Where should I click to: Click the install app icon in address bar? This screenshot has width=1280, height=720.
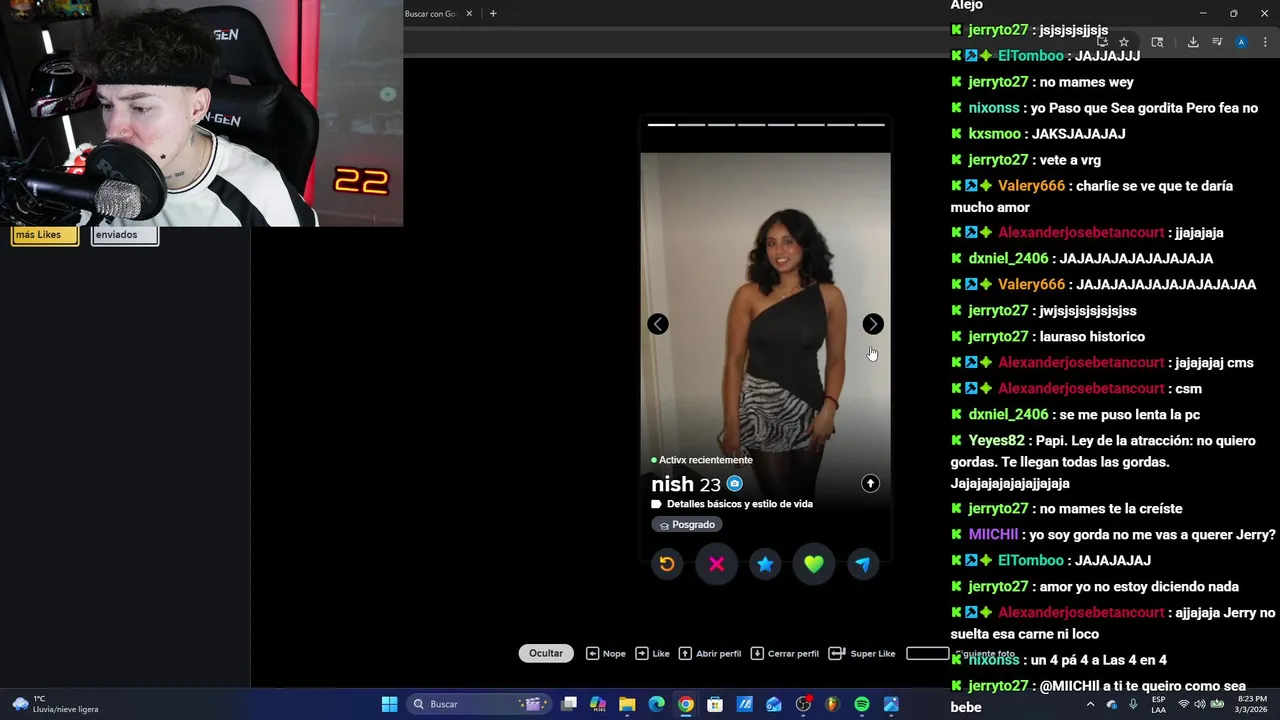[x=1102, y=42]
